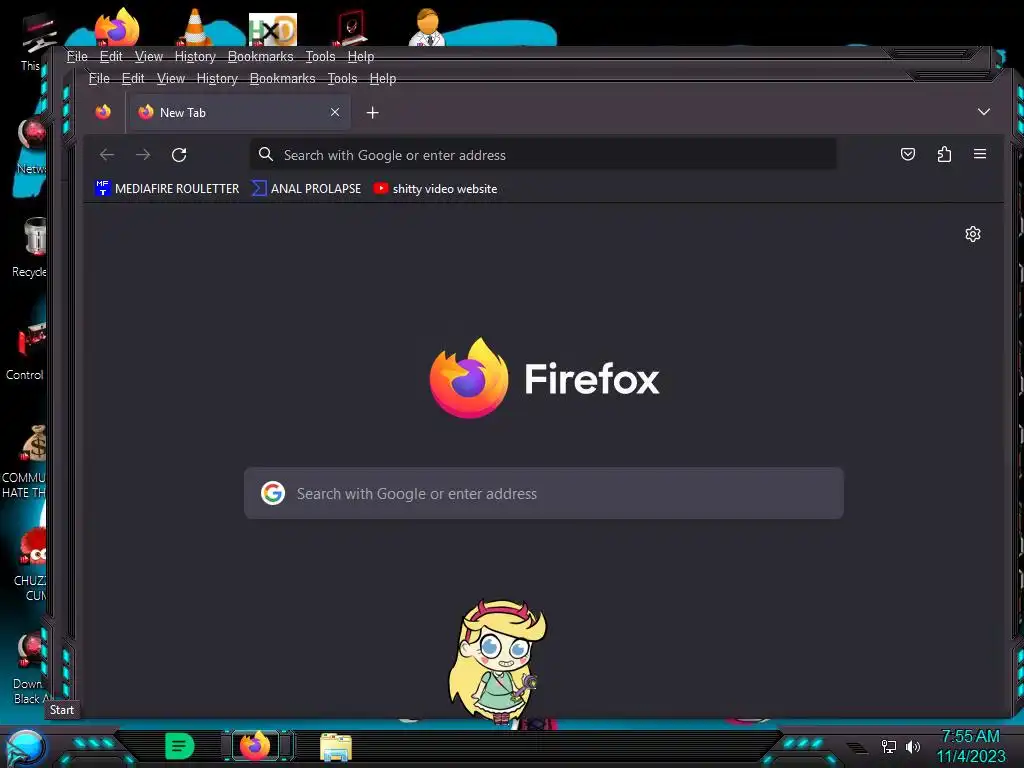Viewport: 1024px width, 768px height.
Task: Go back with the left arrow
Action: pos(107,155)
